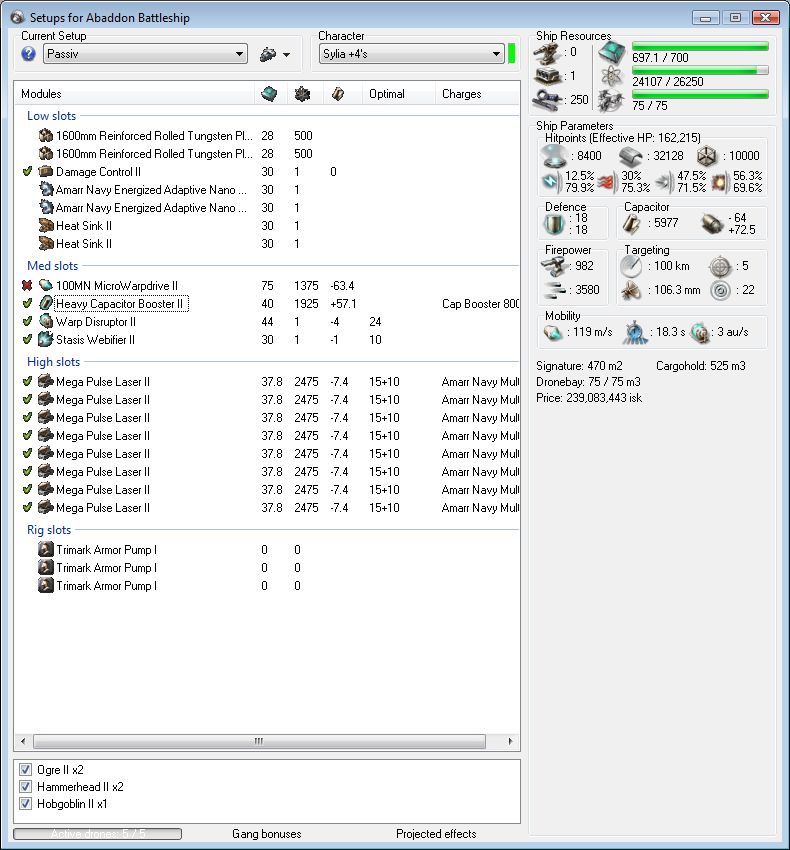
Task: Select the last Trimark Armor Pump I row
Action: coord(267,585)
